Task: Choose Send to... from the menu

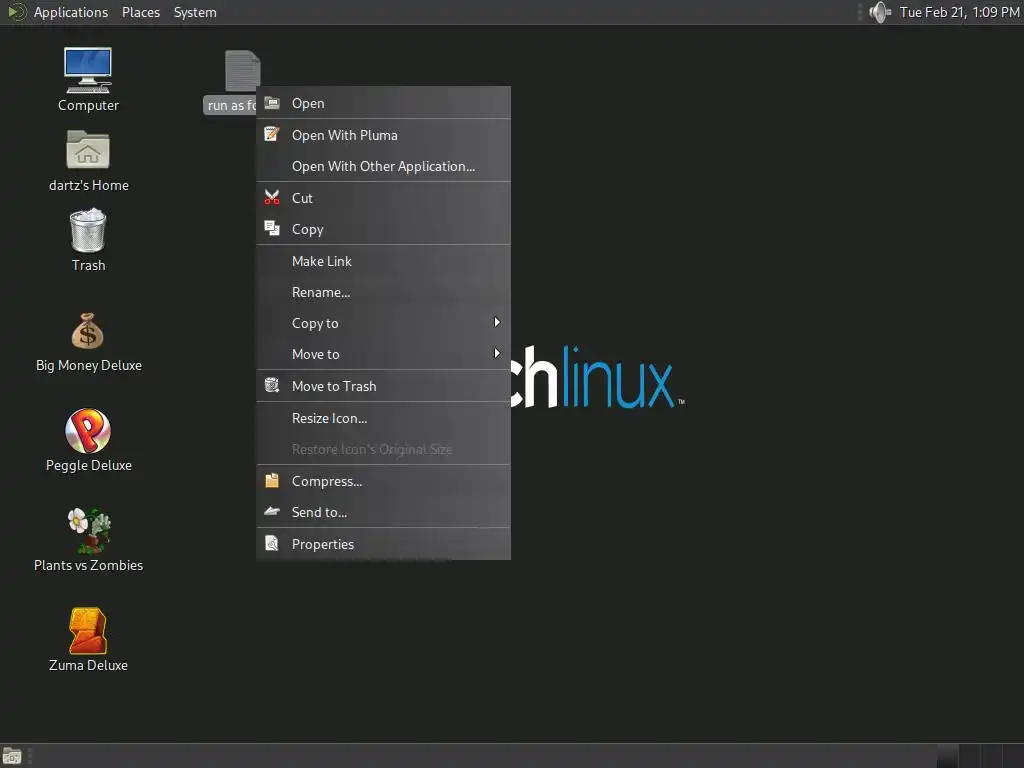Action: [x=383, y=512]
